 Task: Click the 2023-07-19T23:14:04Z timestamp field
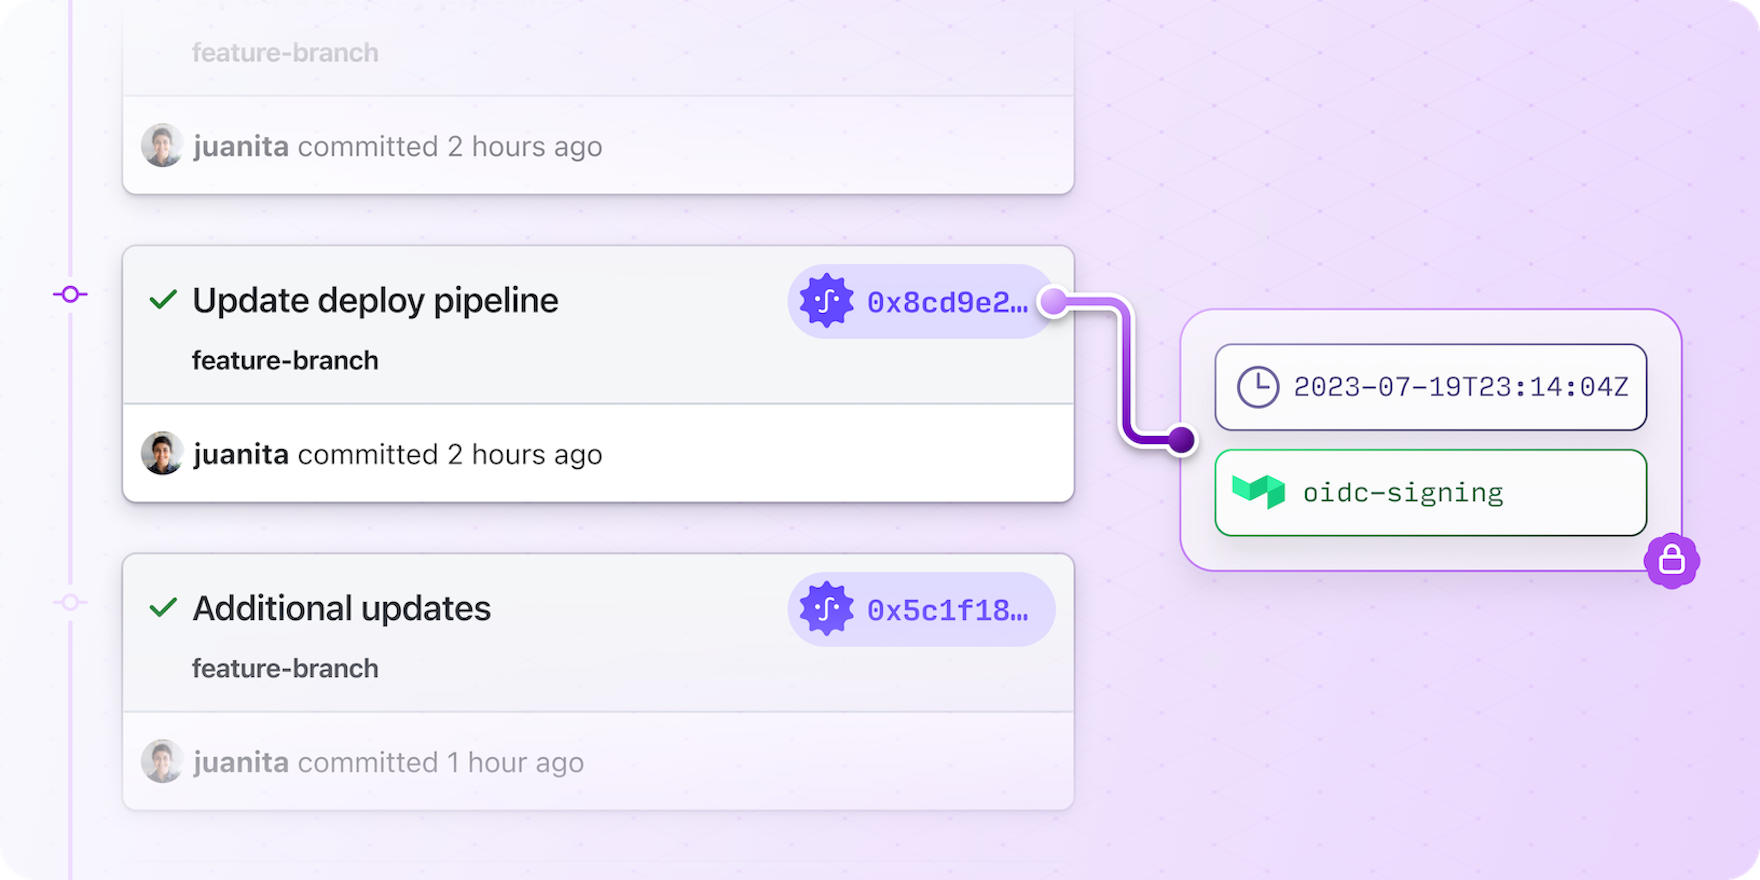(x=1459, y=387)
